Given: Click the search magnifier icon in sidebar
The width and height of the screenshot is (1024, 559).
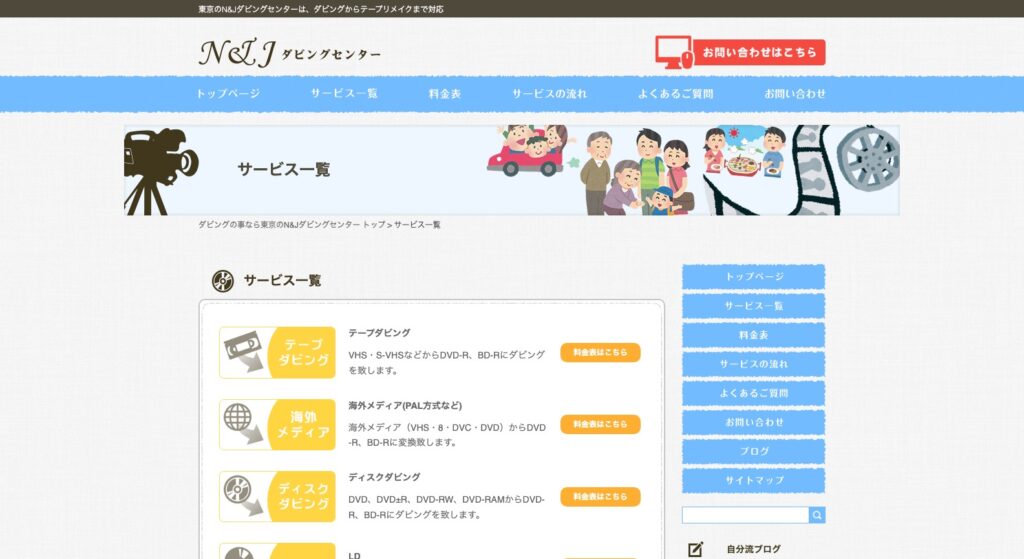Looking at the screenshot, I should click(817, 515).
